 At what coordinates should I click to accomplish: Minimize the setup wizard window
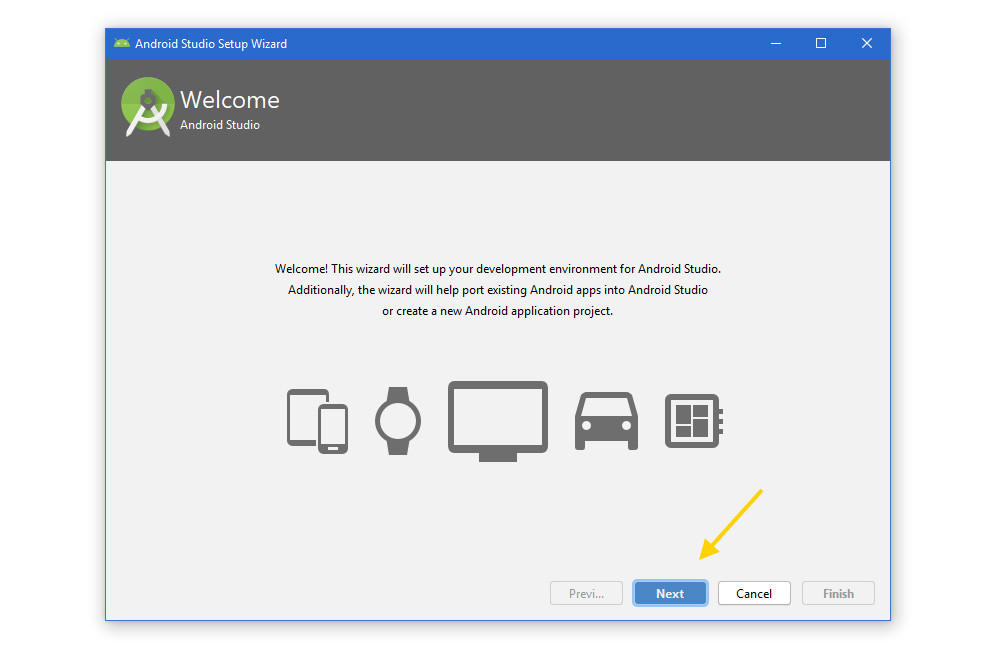776,43
